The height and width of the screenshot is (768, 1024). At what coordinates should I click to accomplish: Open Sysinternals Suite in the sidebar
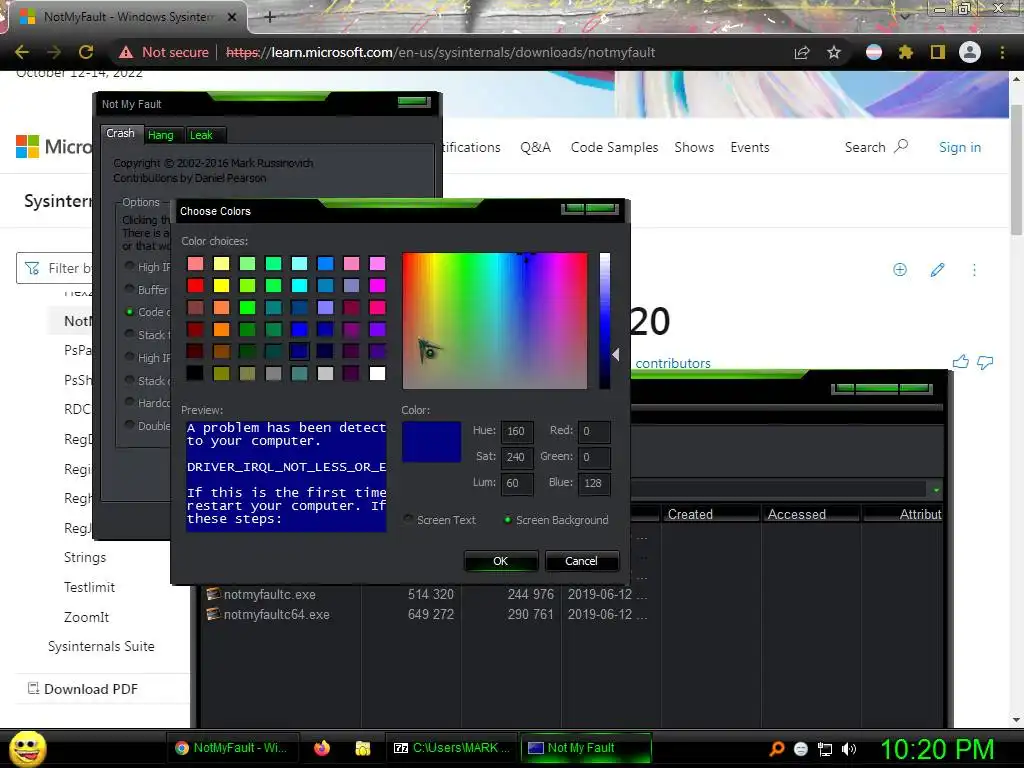tap(101, 647)
